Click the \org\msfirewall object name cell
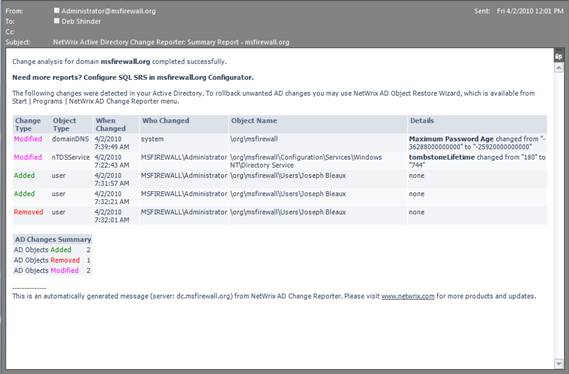Screen dimensions: 569x374 254,139
